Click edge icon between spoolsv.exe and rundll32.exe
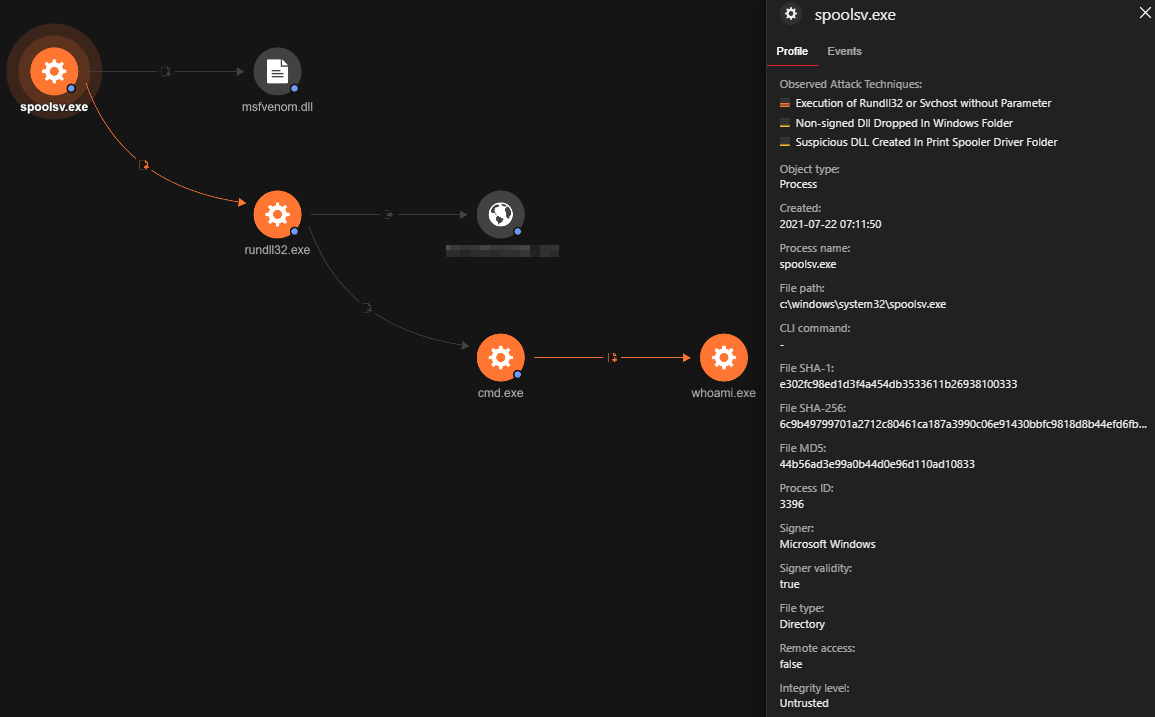This screenshot has width=1155, height=717. click(144, 165)
